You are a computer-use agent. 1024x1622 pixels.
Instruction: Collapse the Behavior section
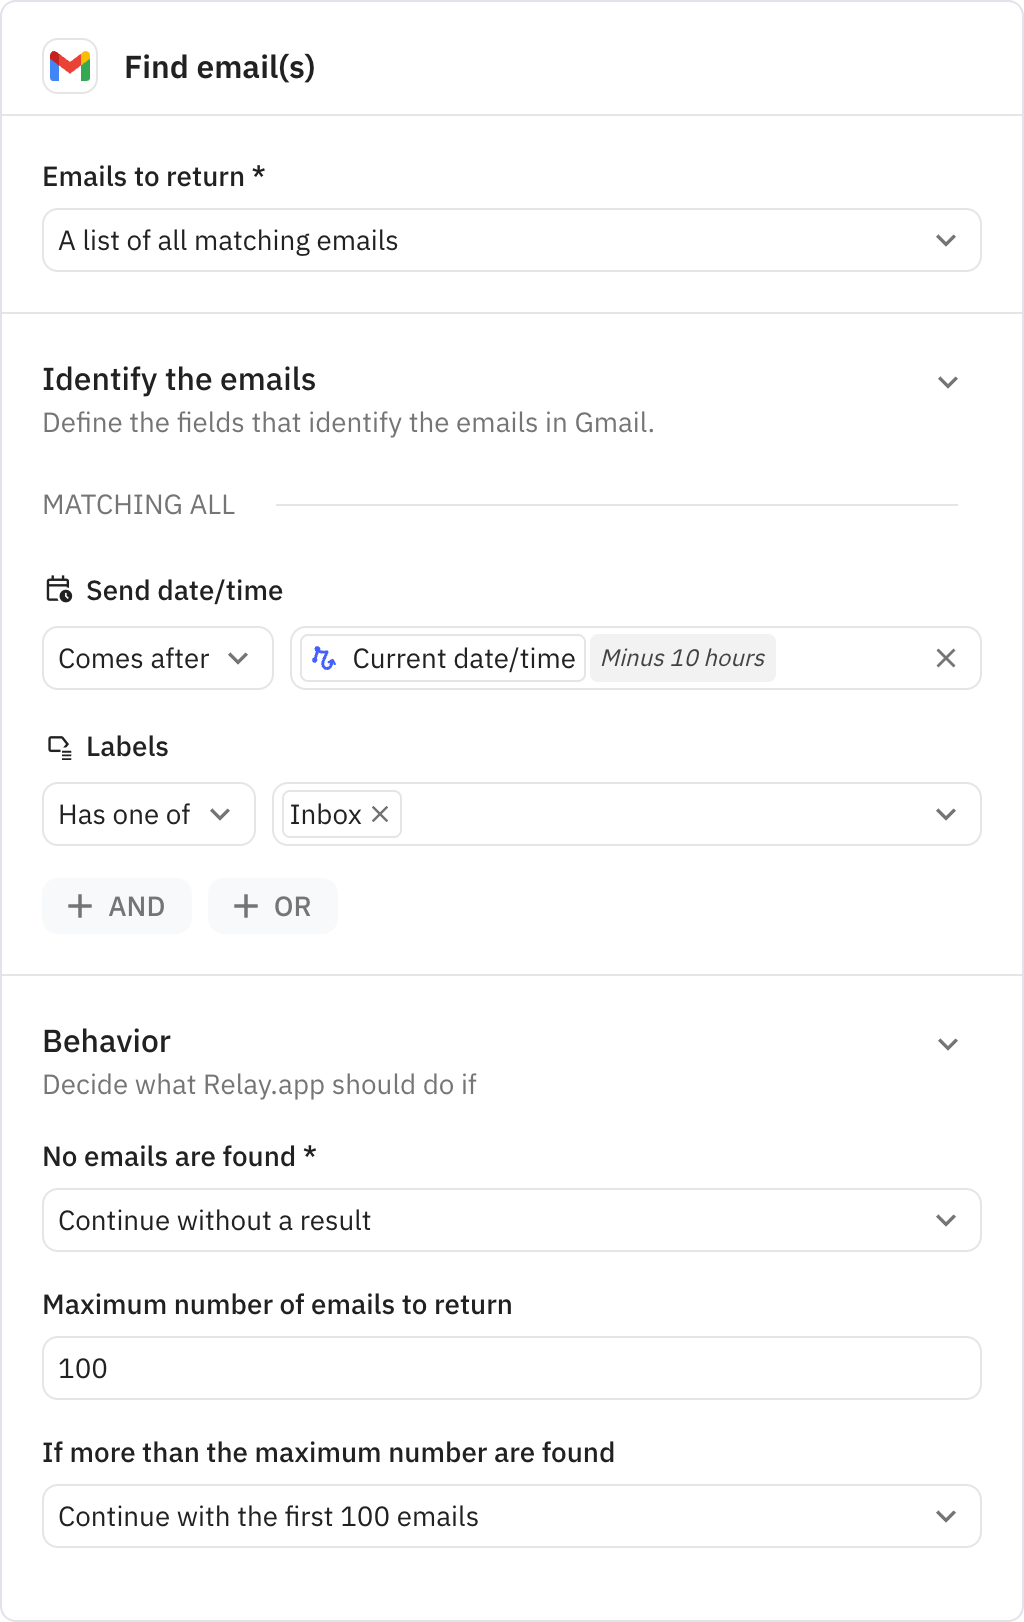(x=948, y=1043)
